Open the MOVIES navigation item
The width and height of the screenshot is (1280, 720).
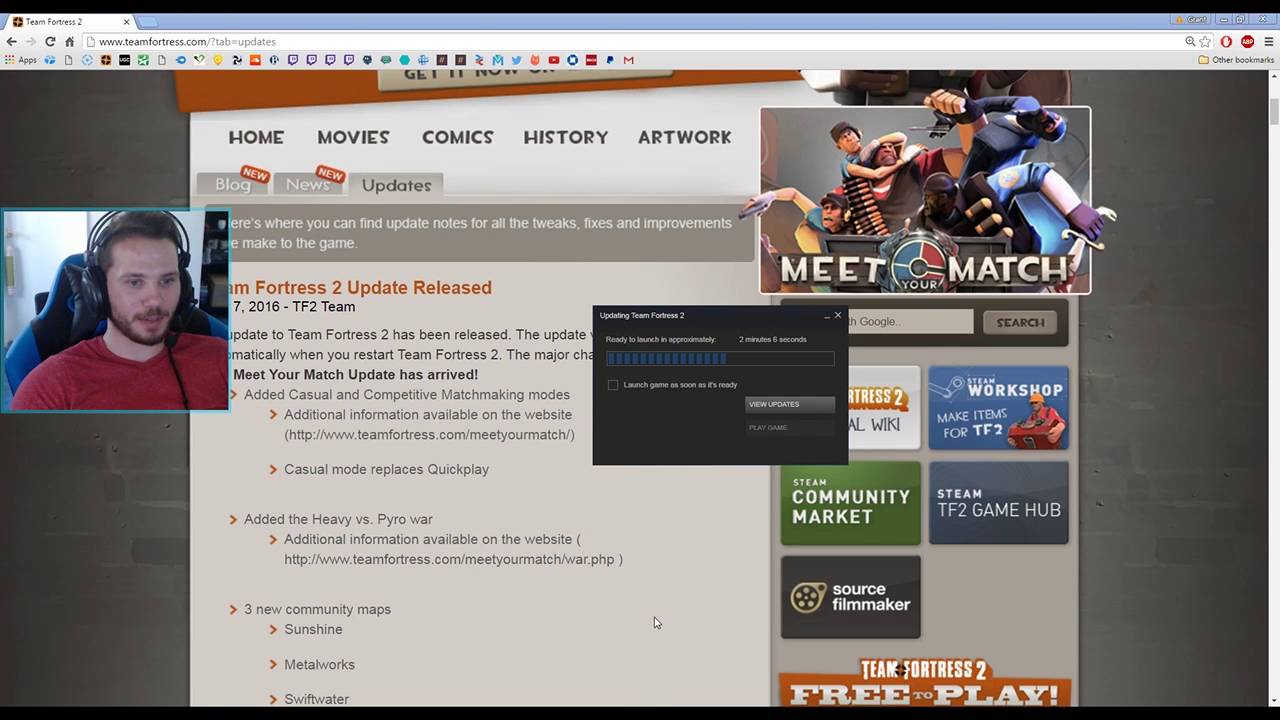tap(353, 137)
